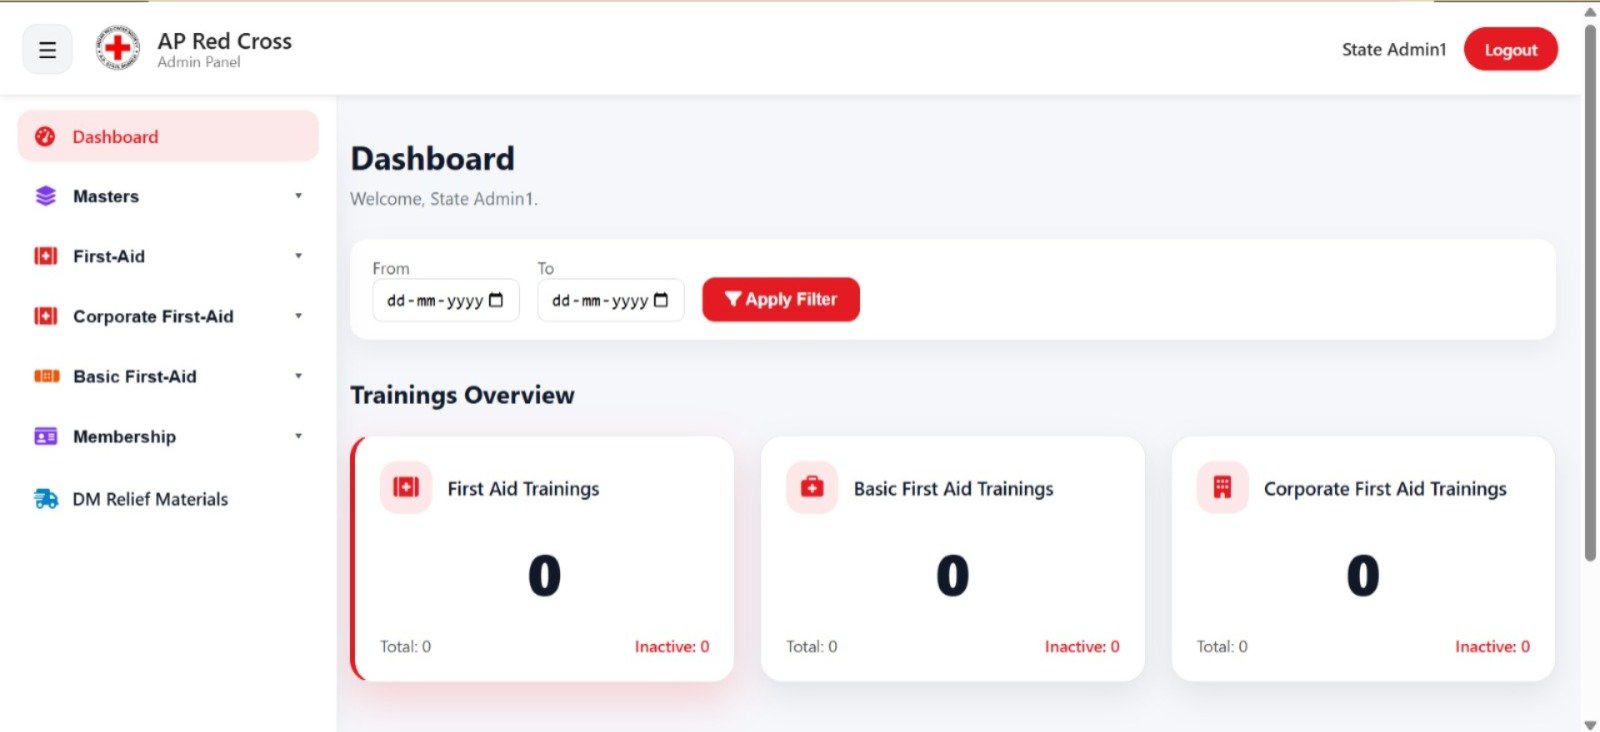1600x732 pixels.
Task: Click the AP Red Cross title
Action: click(x=224, y=41)
